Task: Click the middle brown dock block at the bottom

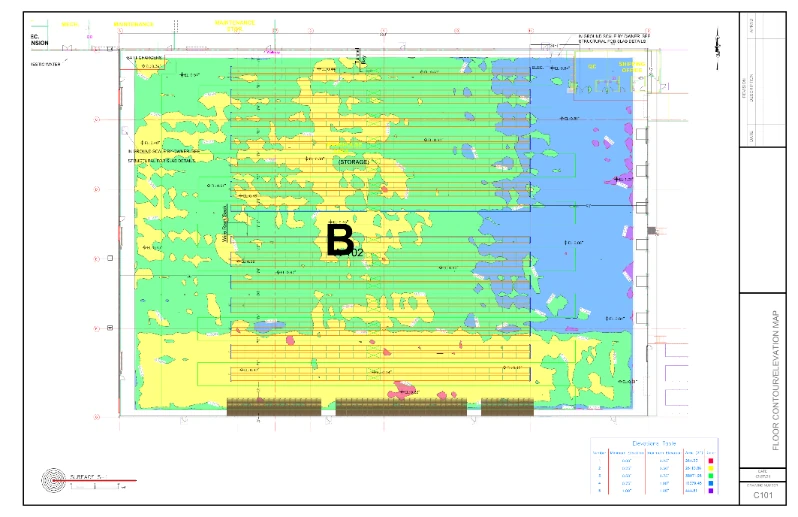Action: tap(401, 407)
